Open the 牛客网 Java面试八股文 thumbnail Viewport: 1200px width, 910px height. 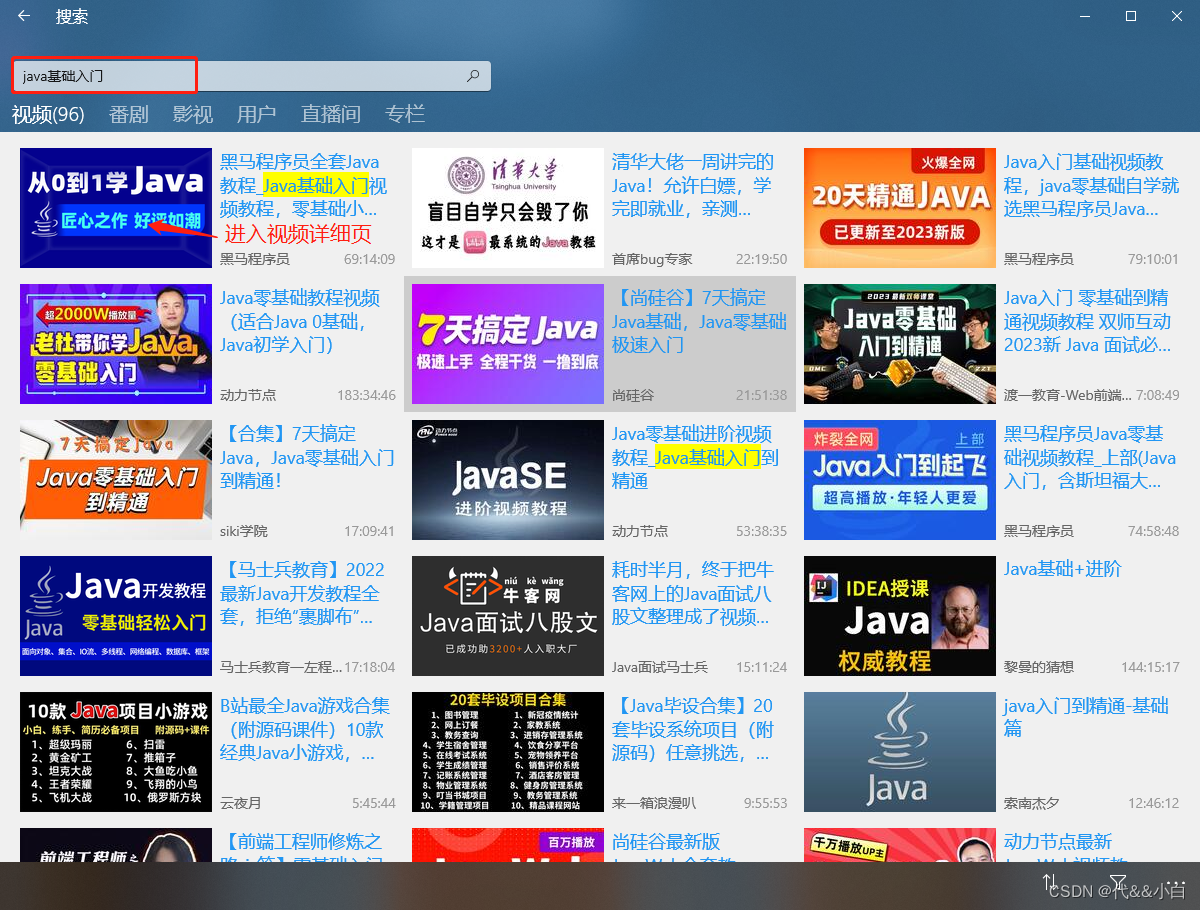[508, 616]
